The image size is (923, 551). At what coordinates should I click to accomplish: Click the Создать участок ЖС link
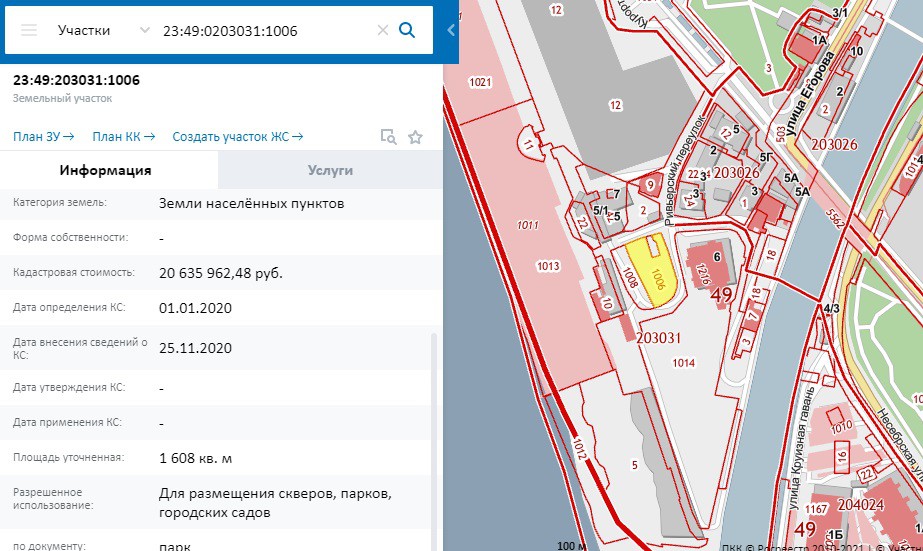tap(237, 137)
